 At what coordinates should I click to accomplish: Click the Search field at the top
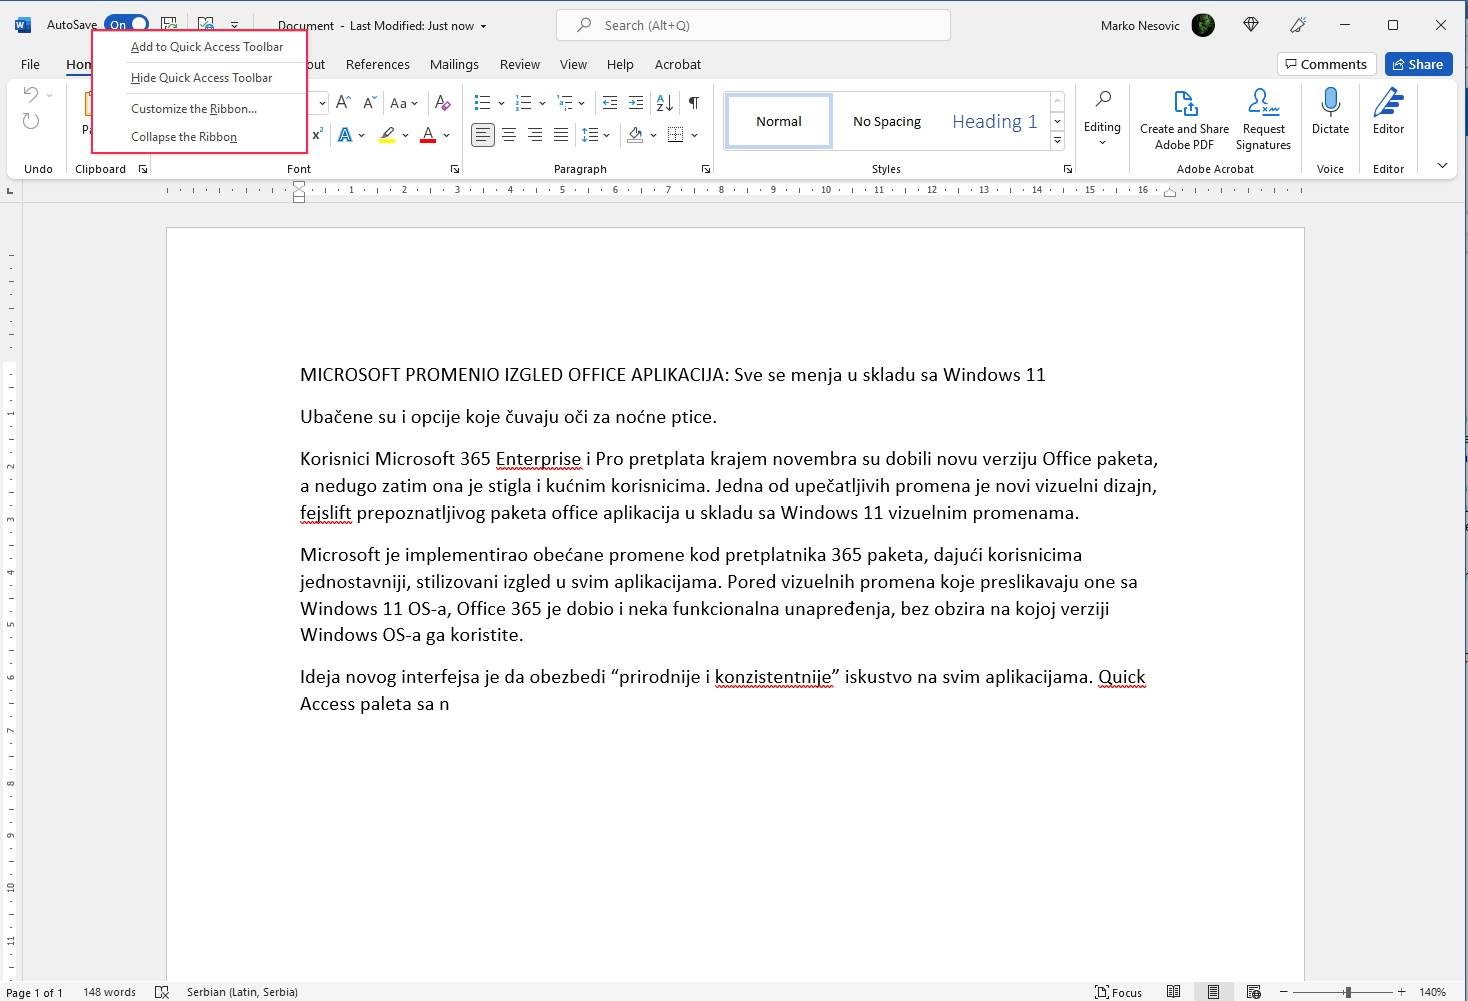tap(753, 24)
